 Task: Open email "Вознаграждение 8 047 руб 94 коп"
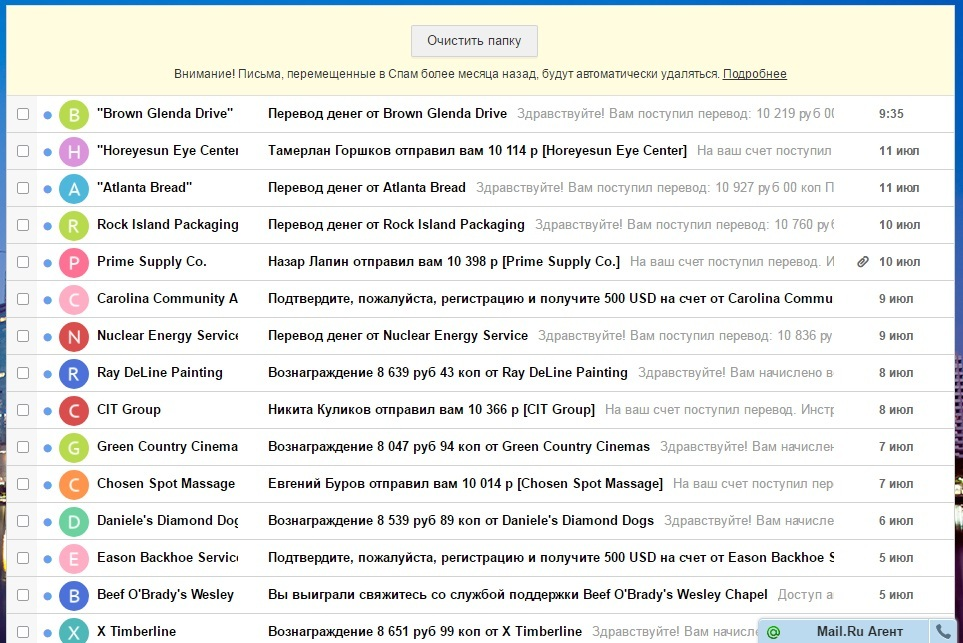pos(459,446)
